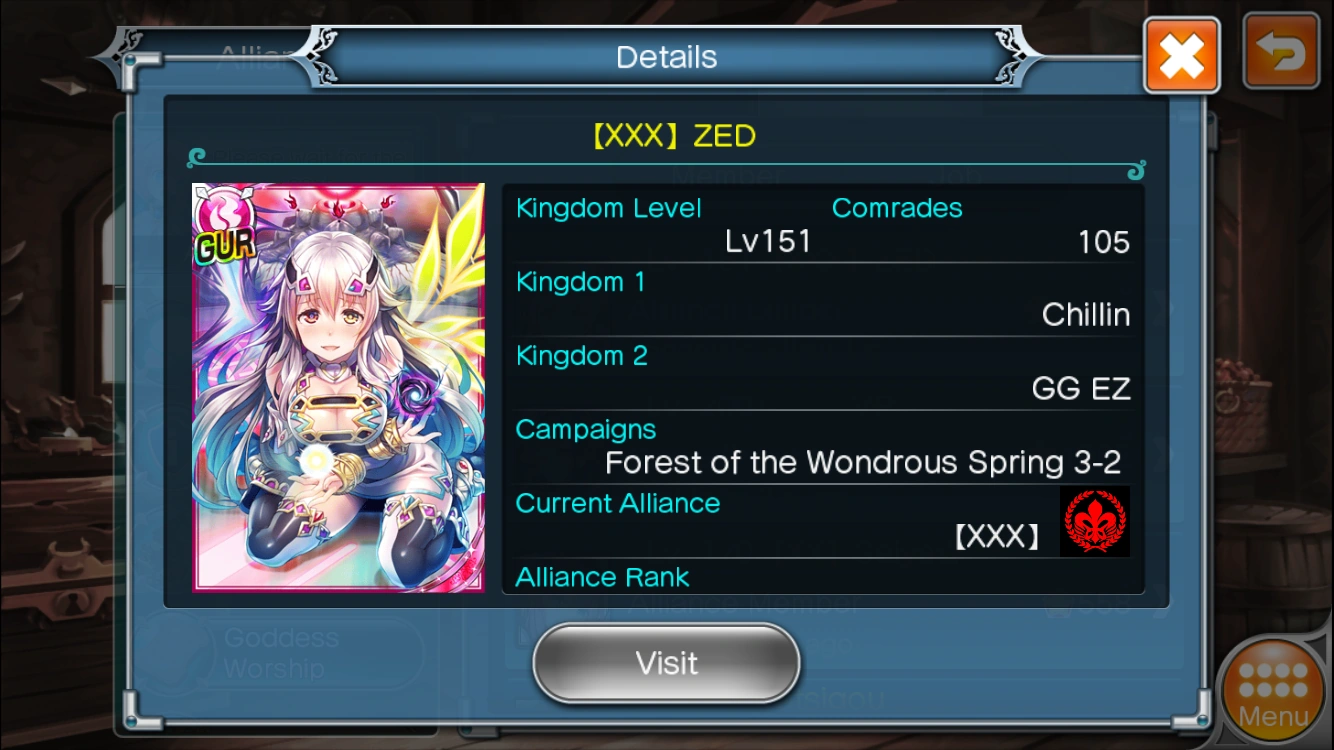Click the Kingdom Level label
Viewport: 1334px width, 750px height.
pos(608,209)
